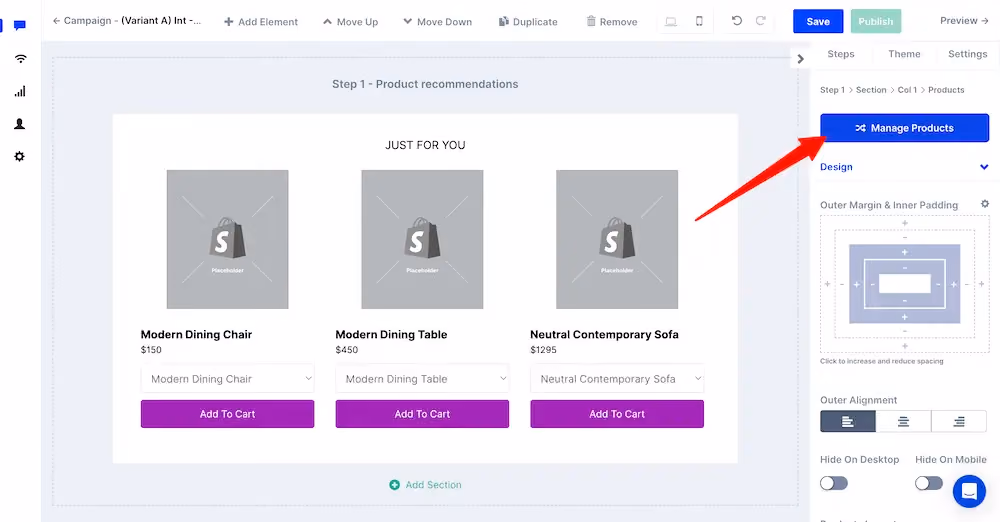The width and height of the screenshot is (1000, 522).
Task: Select the JUST FOR YOU heading
Action: pos(425,145)
